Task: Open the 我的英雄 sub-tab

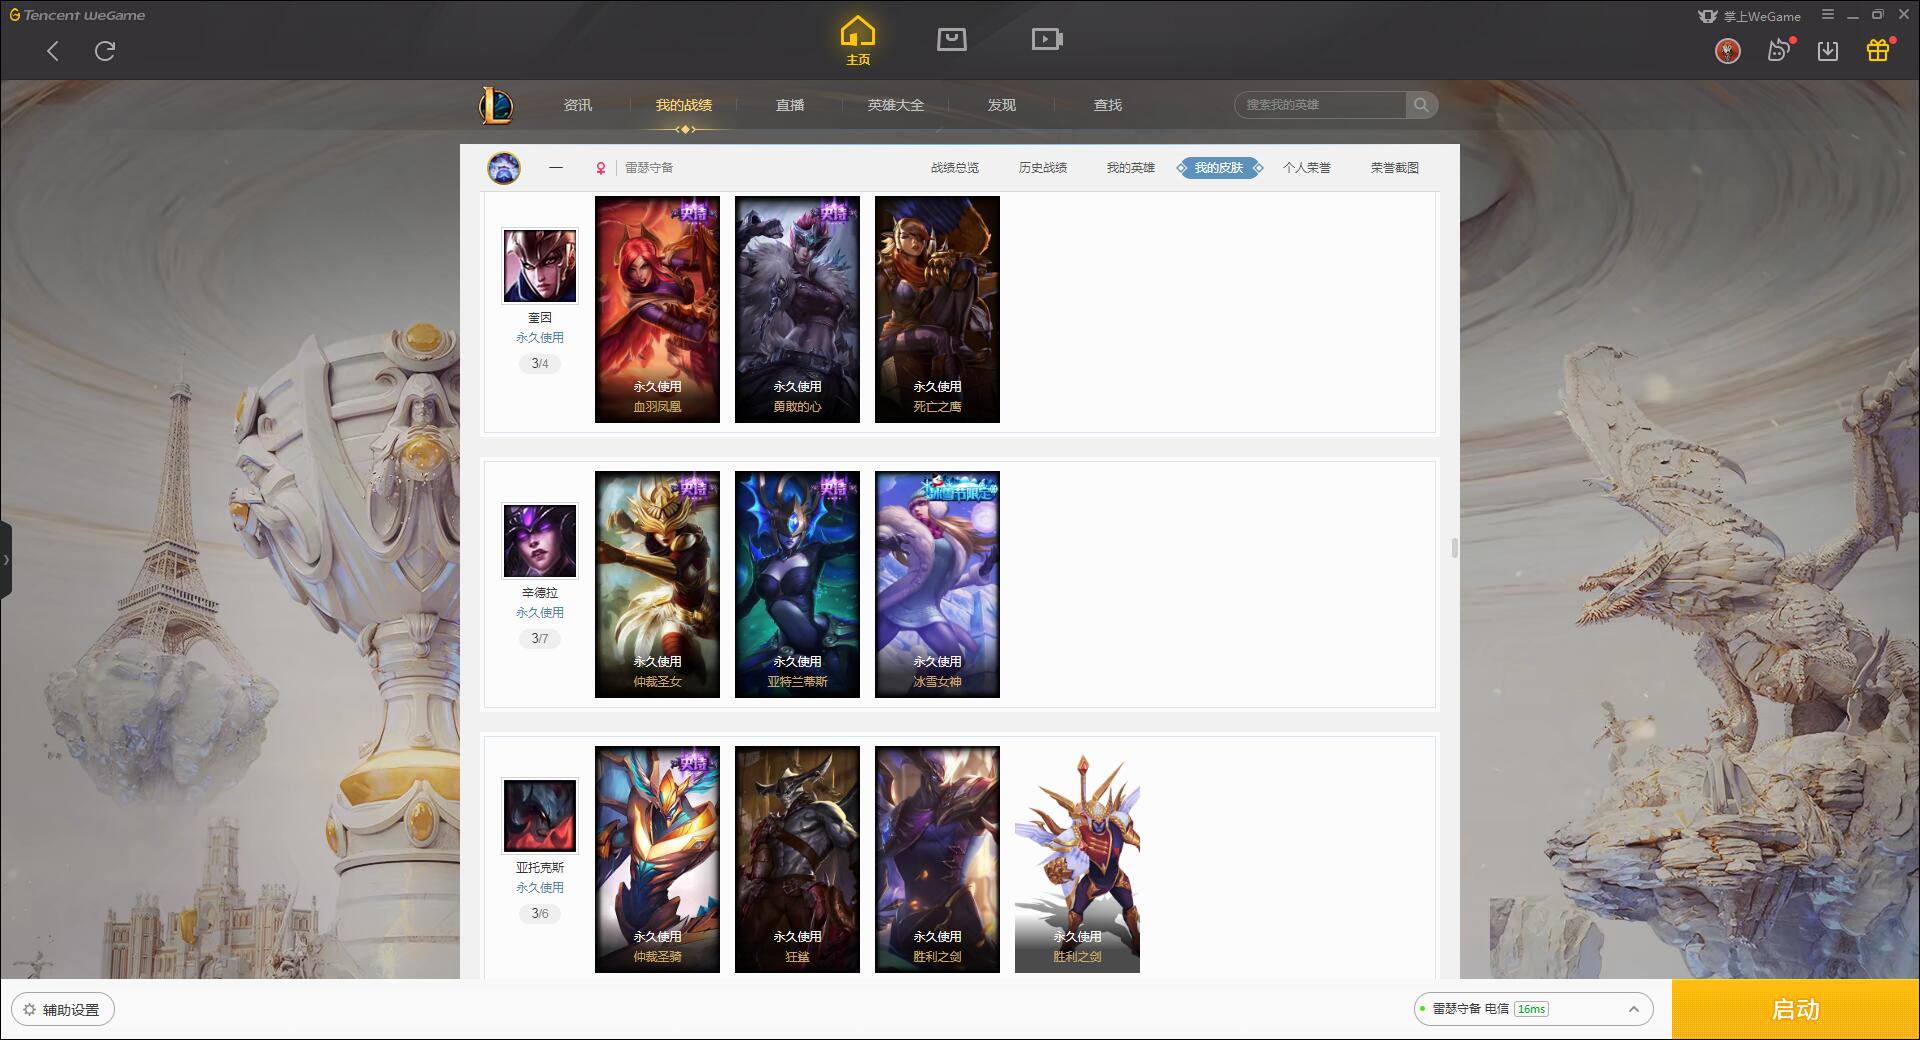Action: pos(1131,168)
